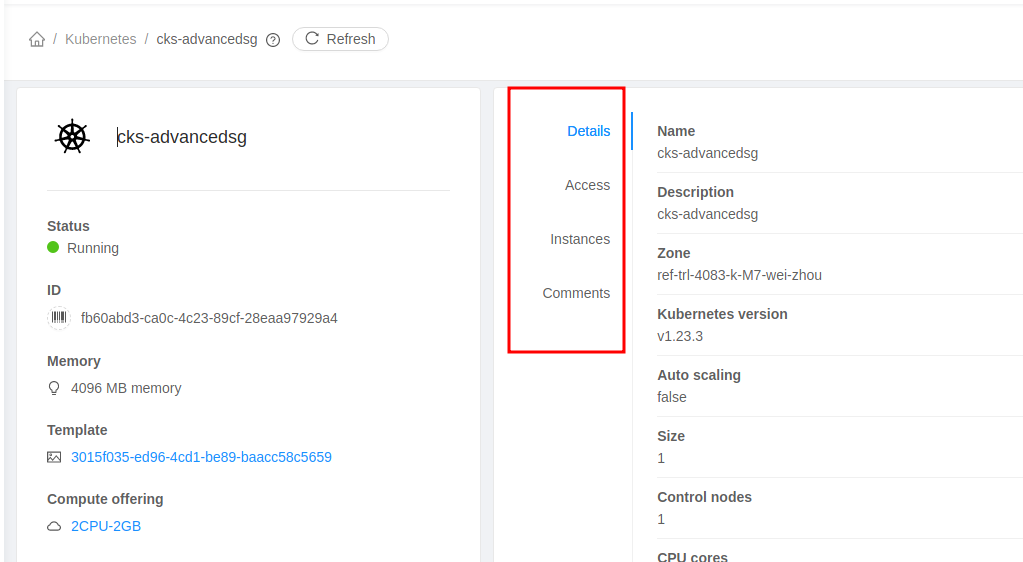
Task: Go to home via breadcrumb house icon
Action: (x=37, y=39)
